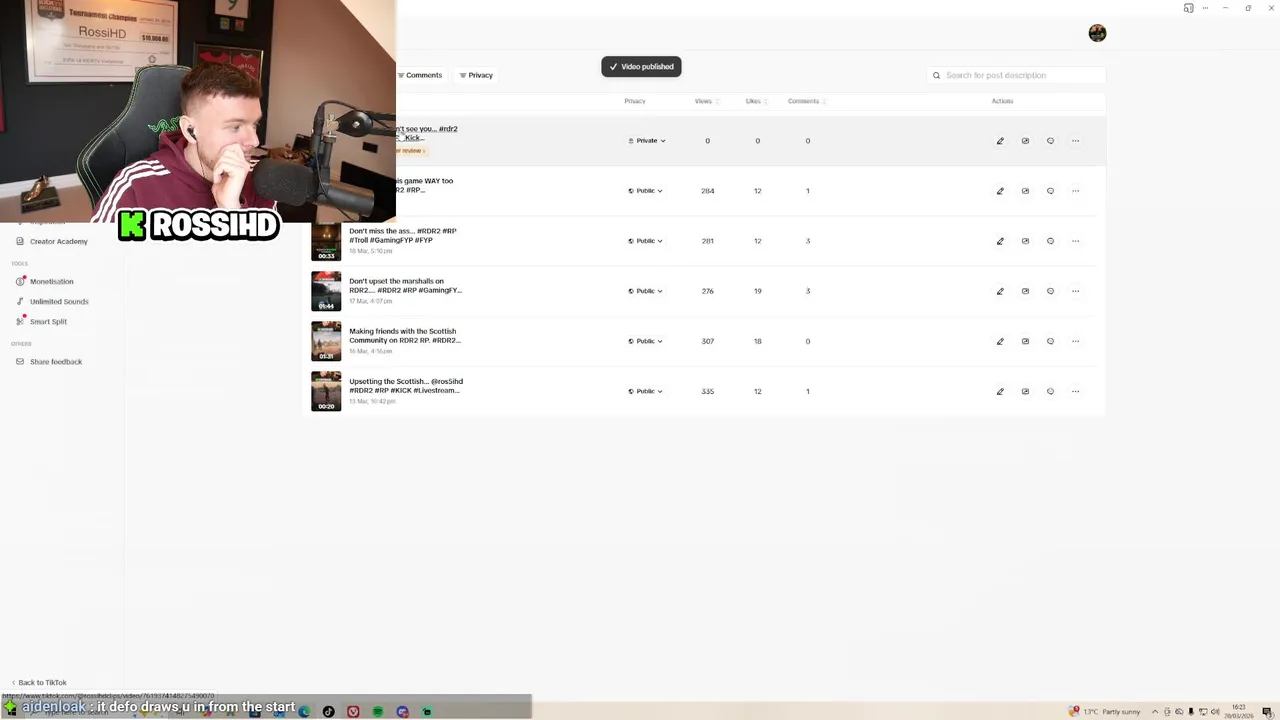Open the Privacy filter
Viewport: 1280px width, 720px height.
(x=476, y=75)
